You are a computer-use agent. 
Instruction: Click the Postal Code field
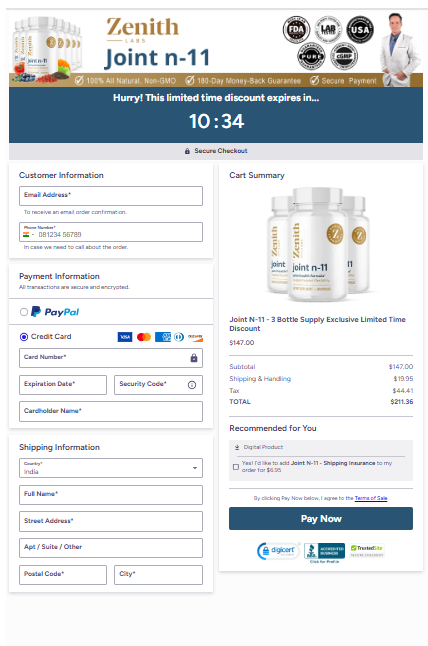63,575
